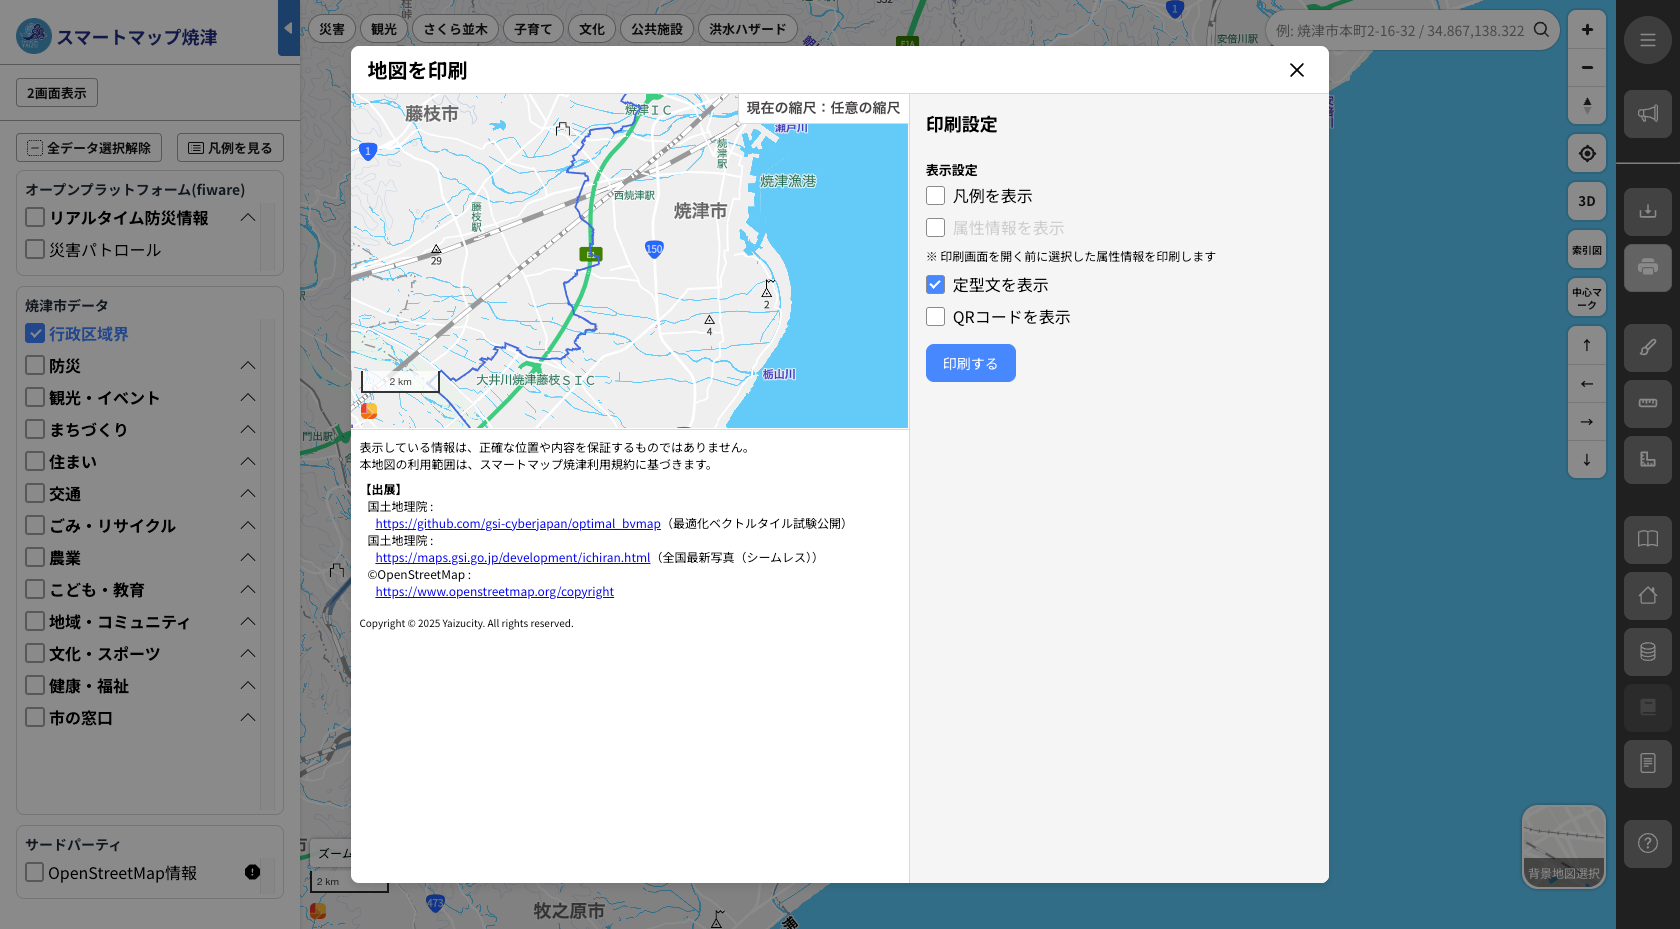
Task: Uncheck 定型文を表示
Action: click(x=935, y=284)
